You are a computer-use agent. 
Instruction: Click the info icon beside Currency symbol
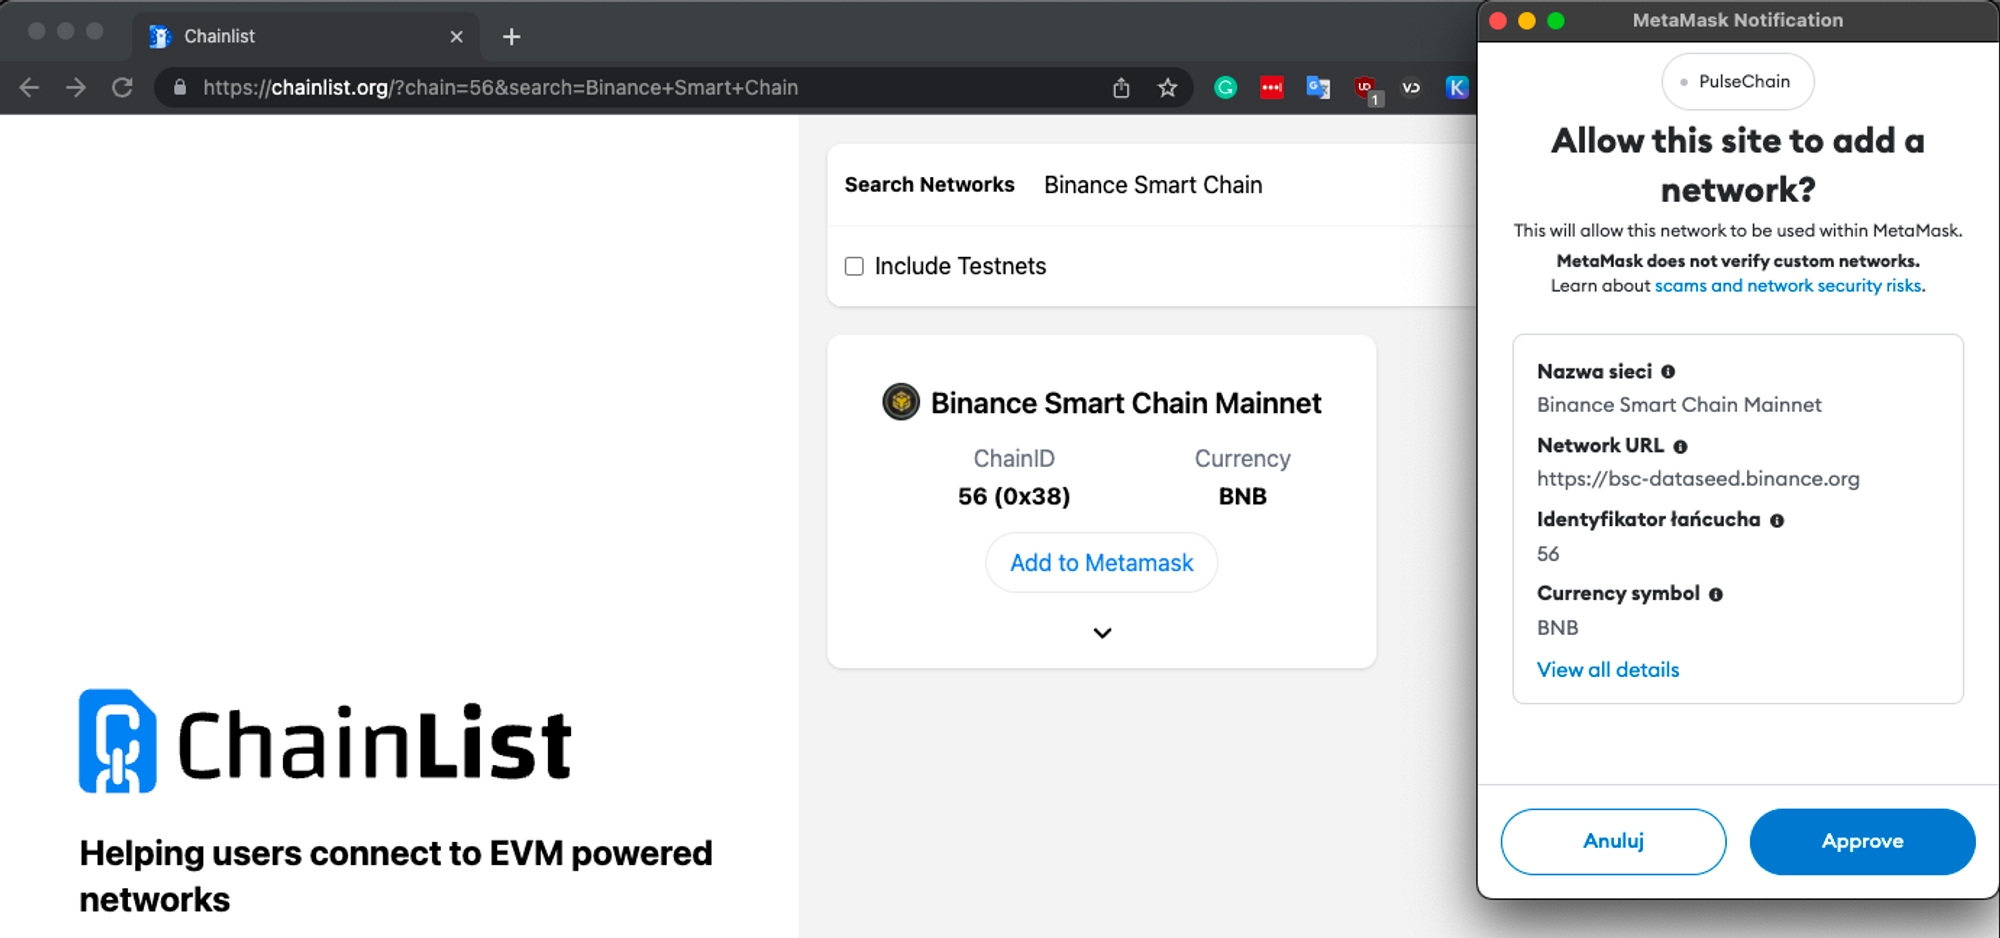1716,595
